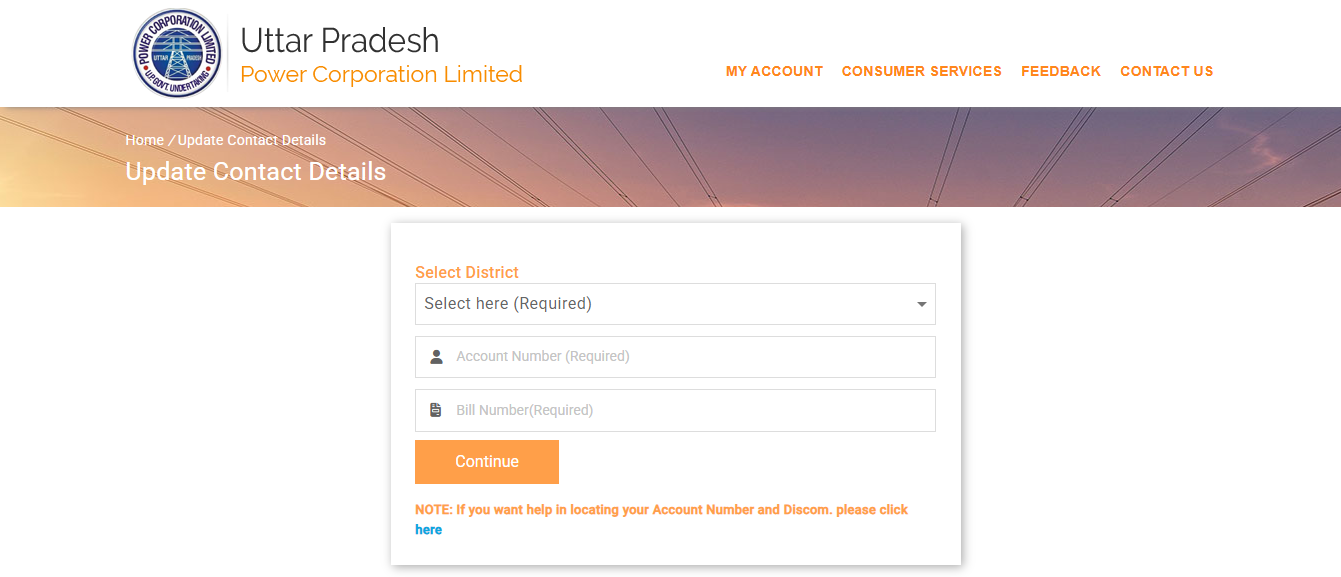The width and height of the screenshot is (1341, 577).
Task: Click the Select District label
Action: [467, 272]
